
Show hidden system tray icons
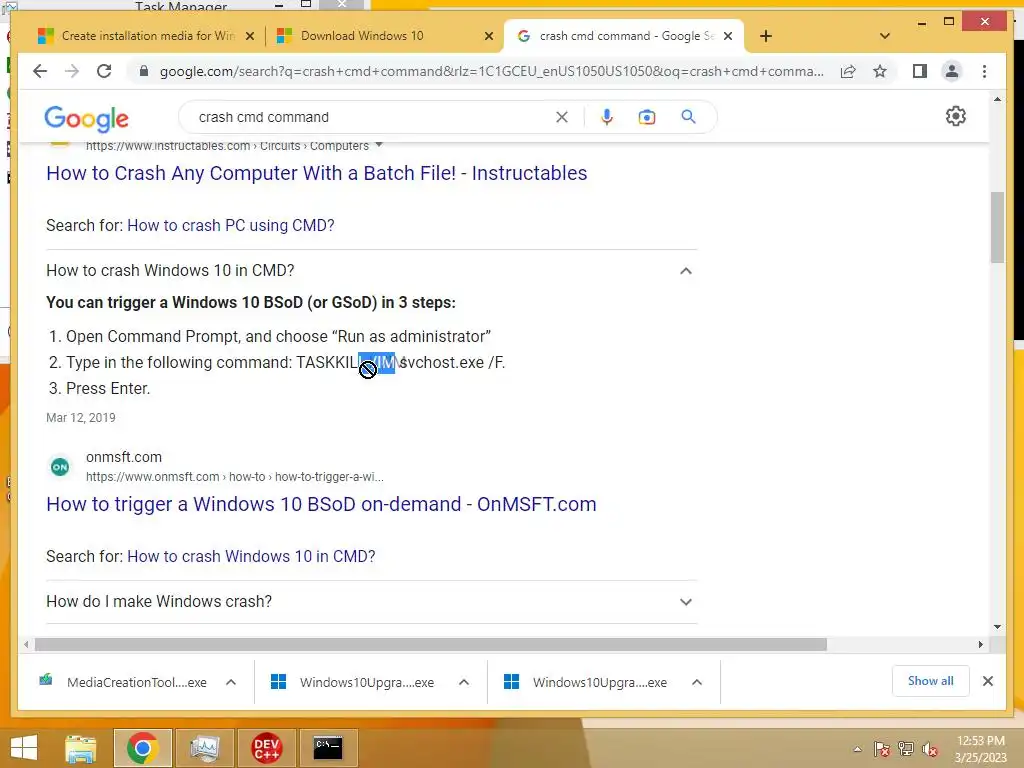click(x=857, y=749)
